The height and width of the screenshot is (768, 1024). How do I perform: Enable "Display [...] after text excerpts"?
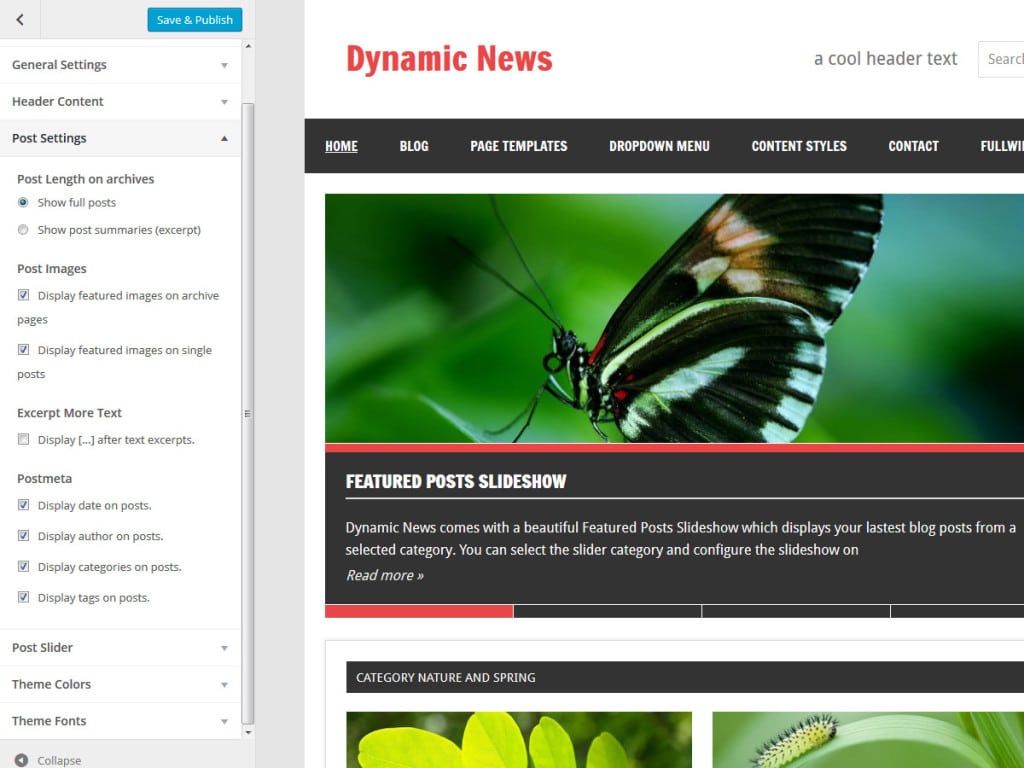click(x=23, y=439)
